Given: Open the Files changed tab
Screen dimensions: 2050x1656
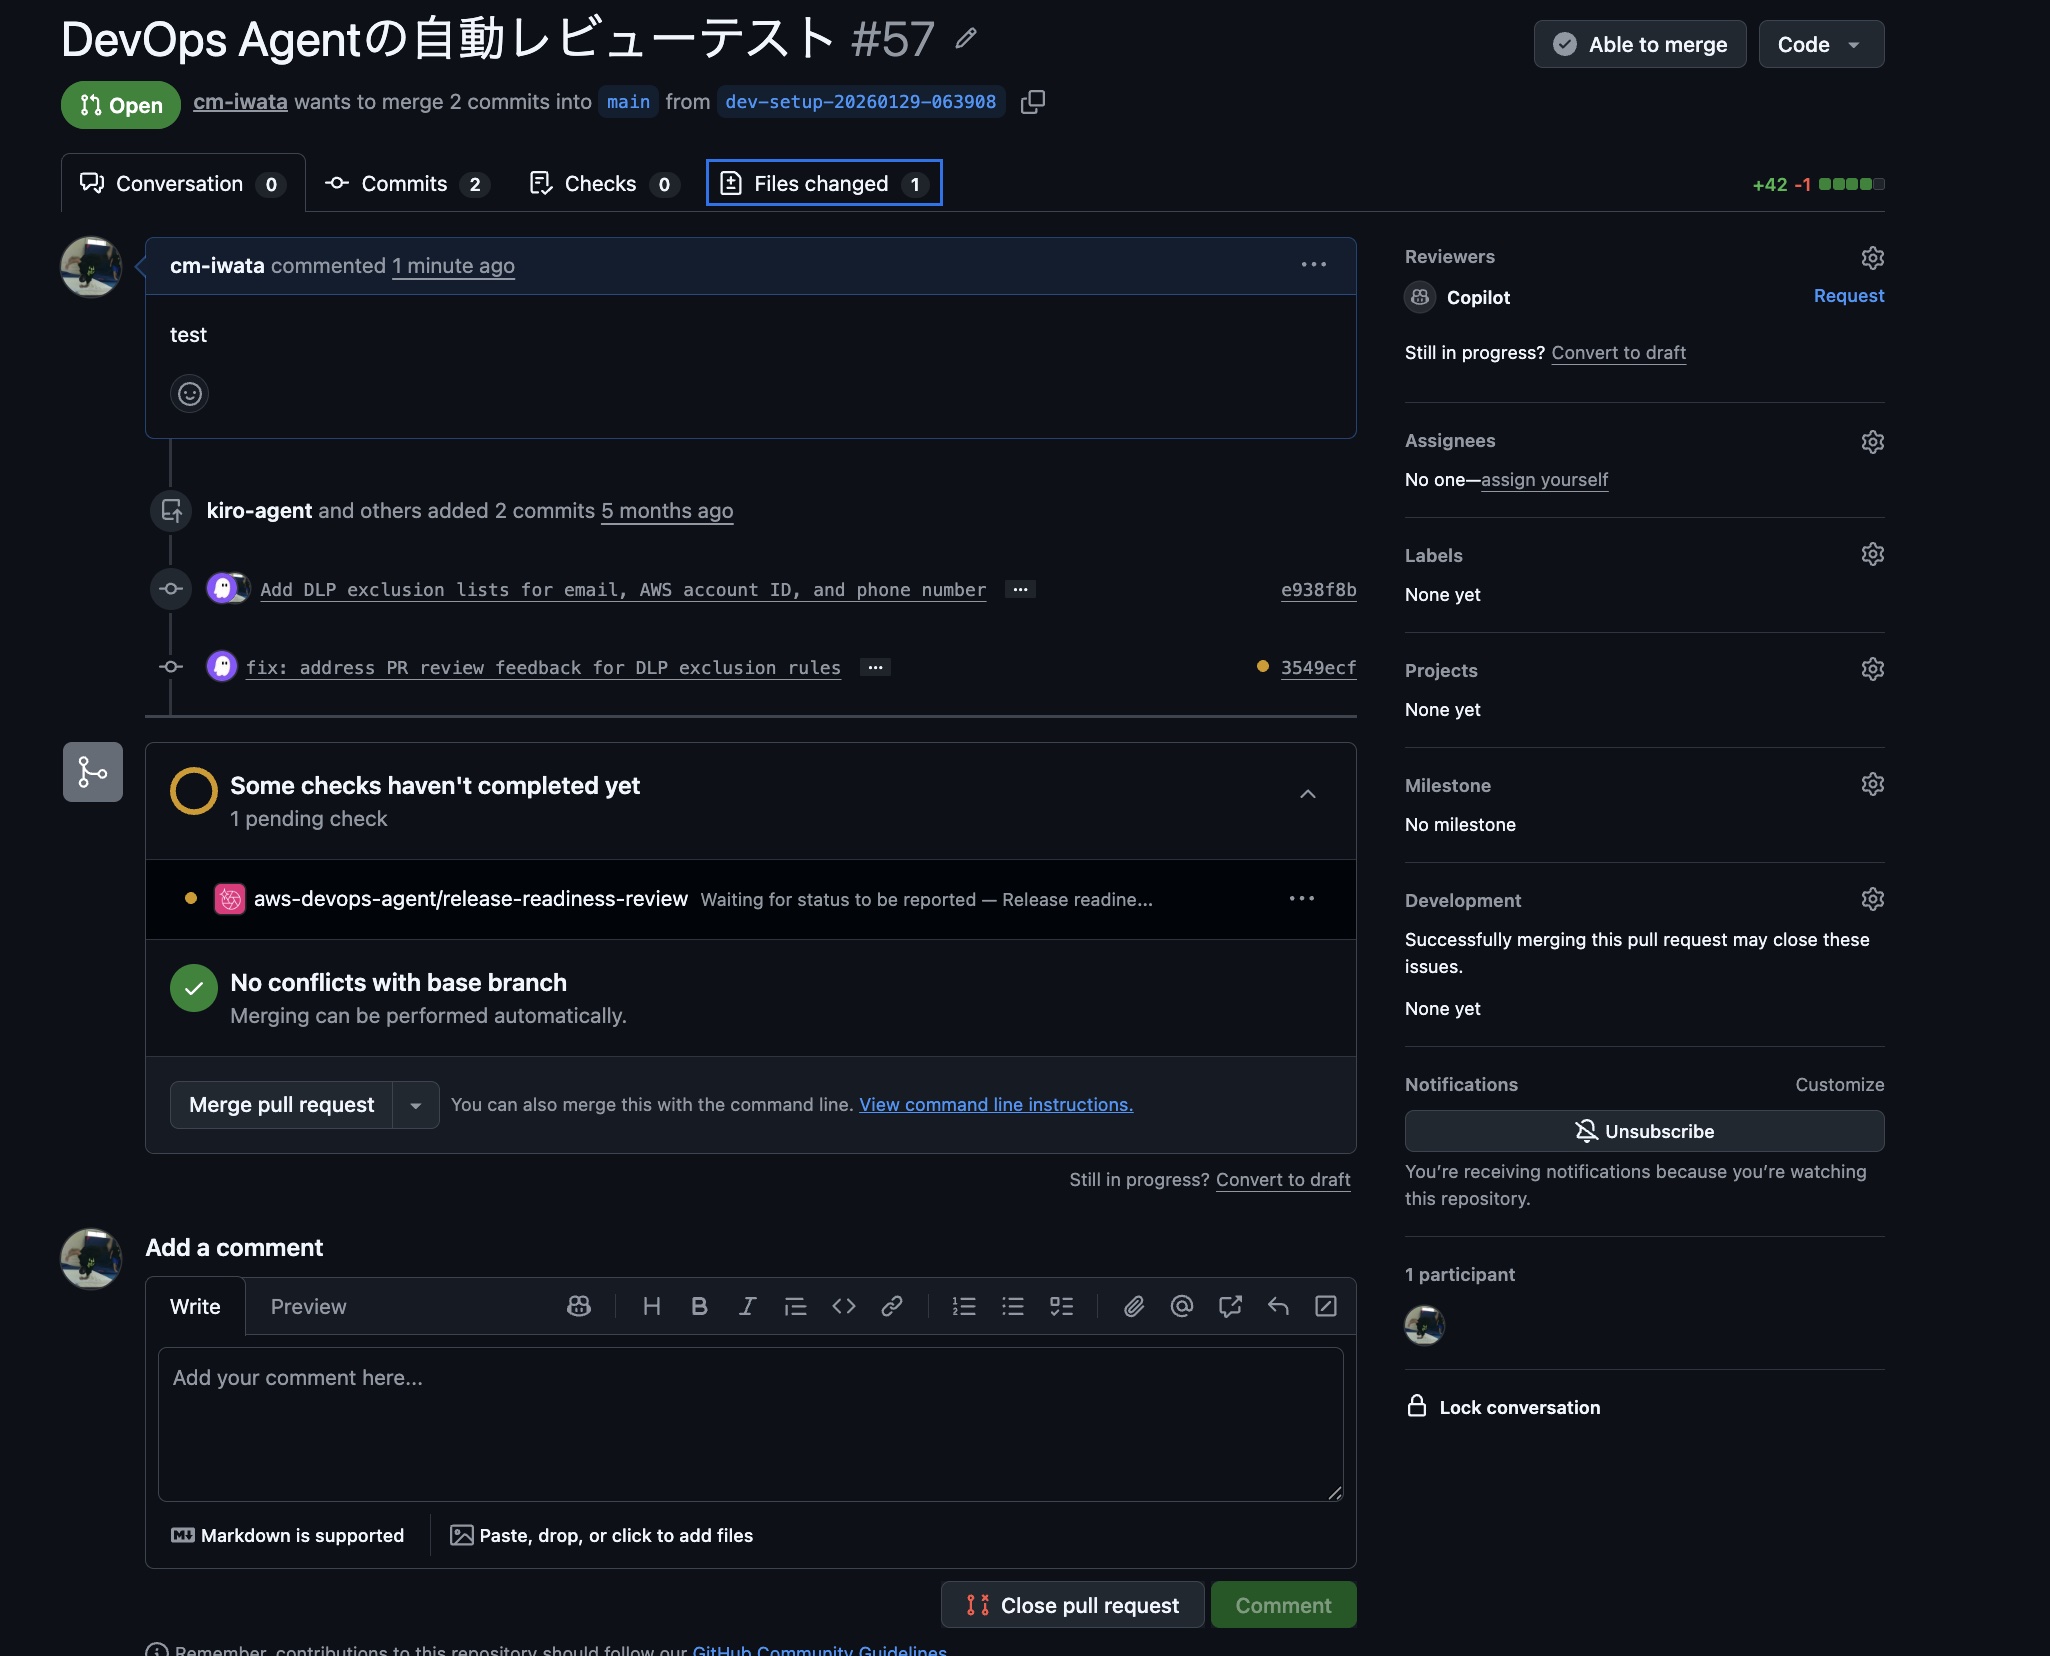Looking at the screenshot, I should pyautogui.click(x=824, y=183).
